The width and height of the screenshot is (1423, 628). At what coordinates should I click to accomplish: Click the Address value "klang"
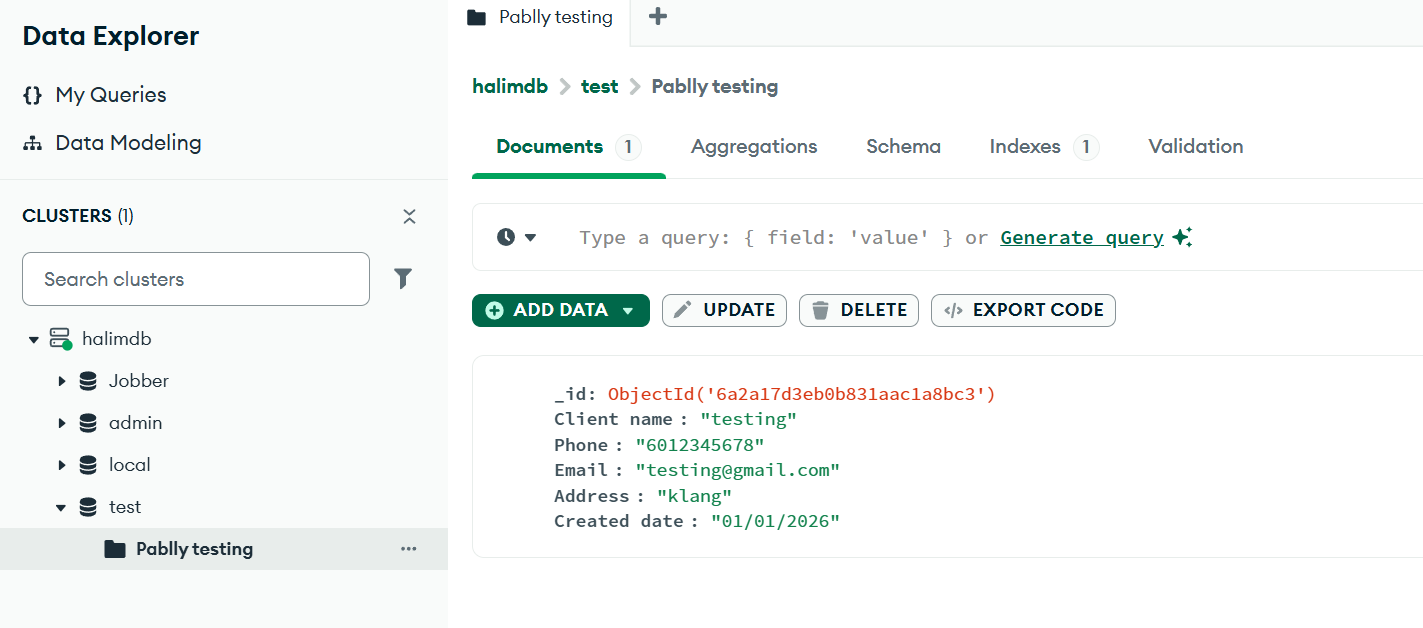694,496
